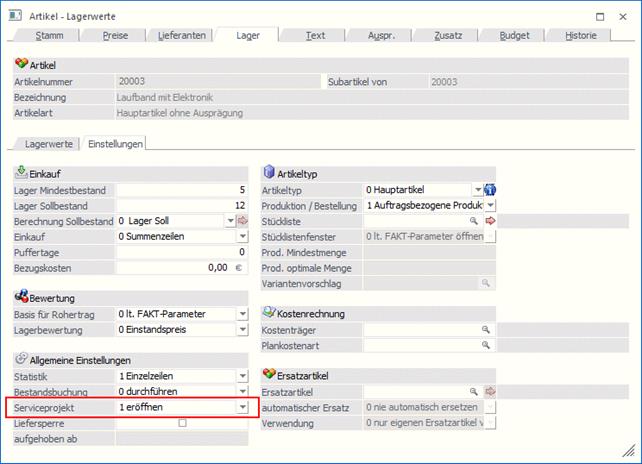Switch to the Preise tab

point(117,35)
